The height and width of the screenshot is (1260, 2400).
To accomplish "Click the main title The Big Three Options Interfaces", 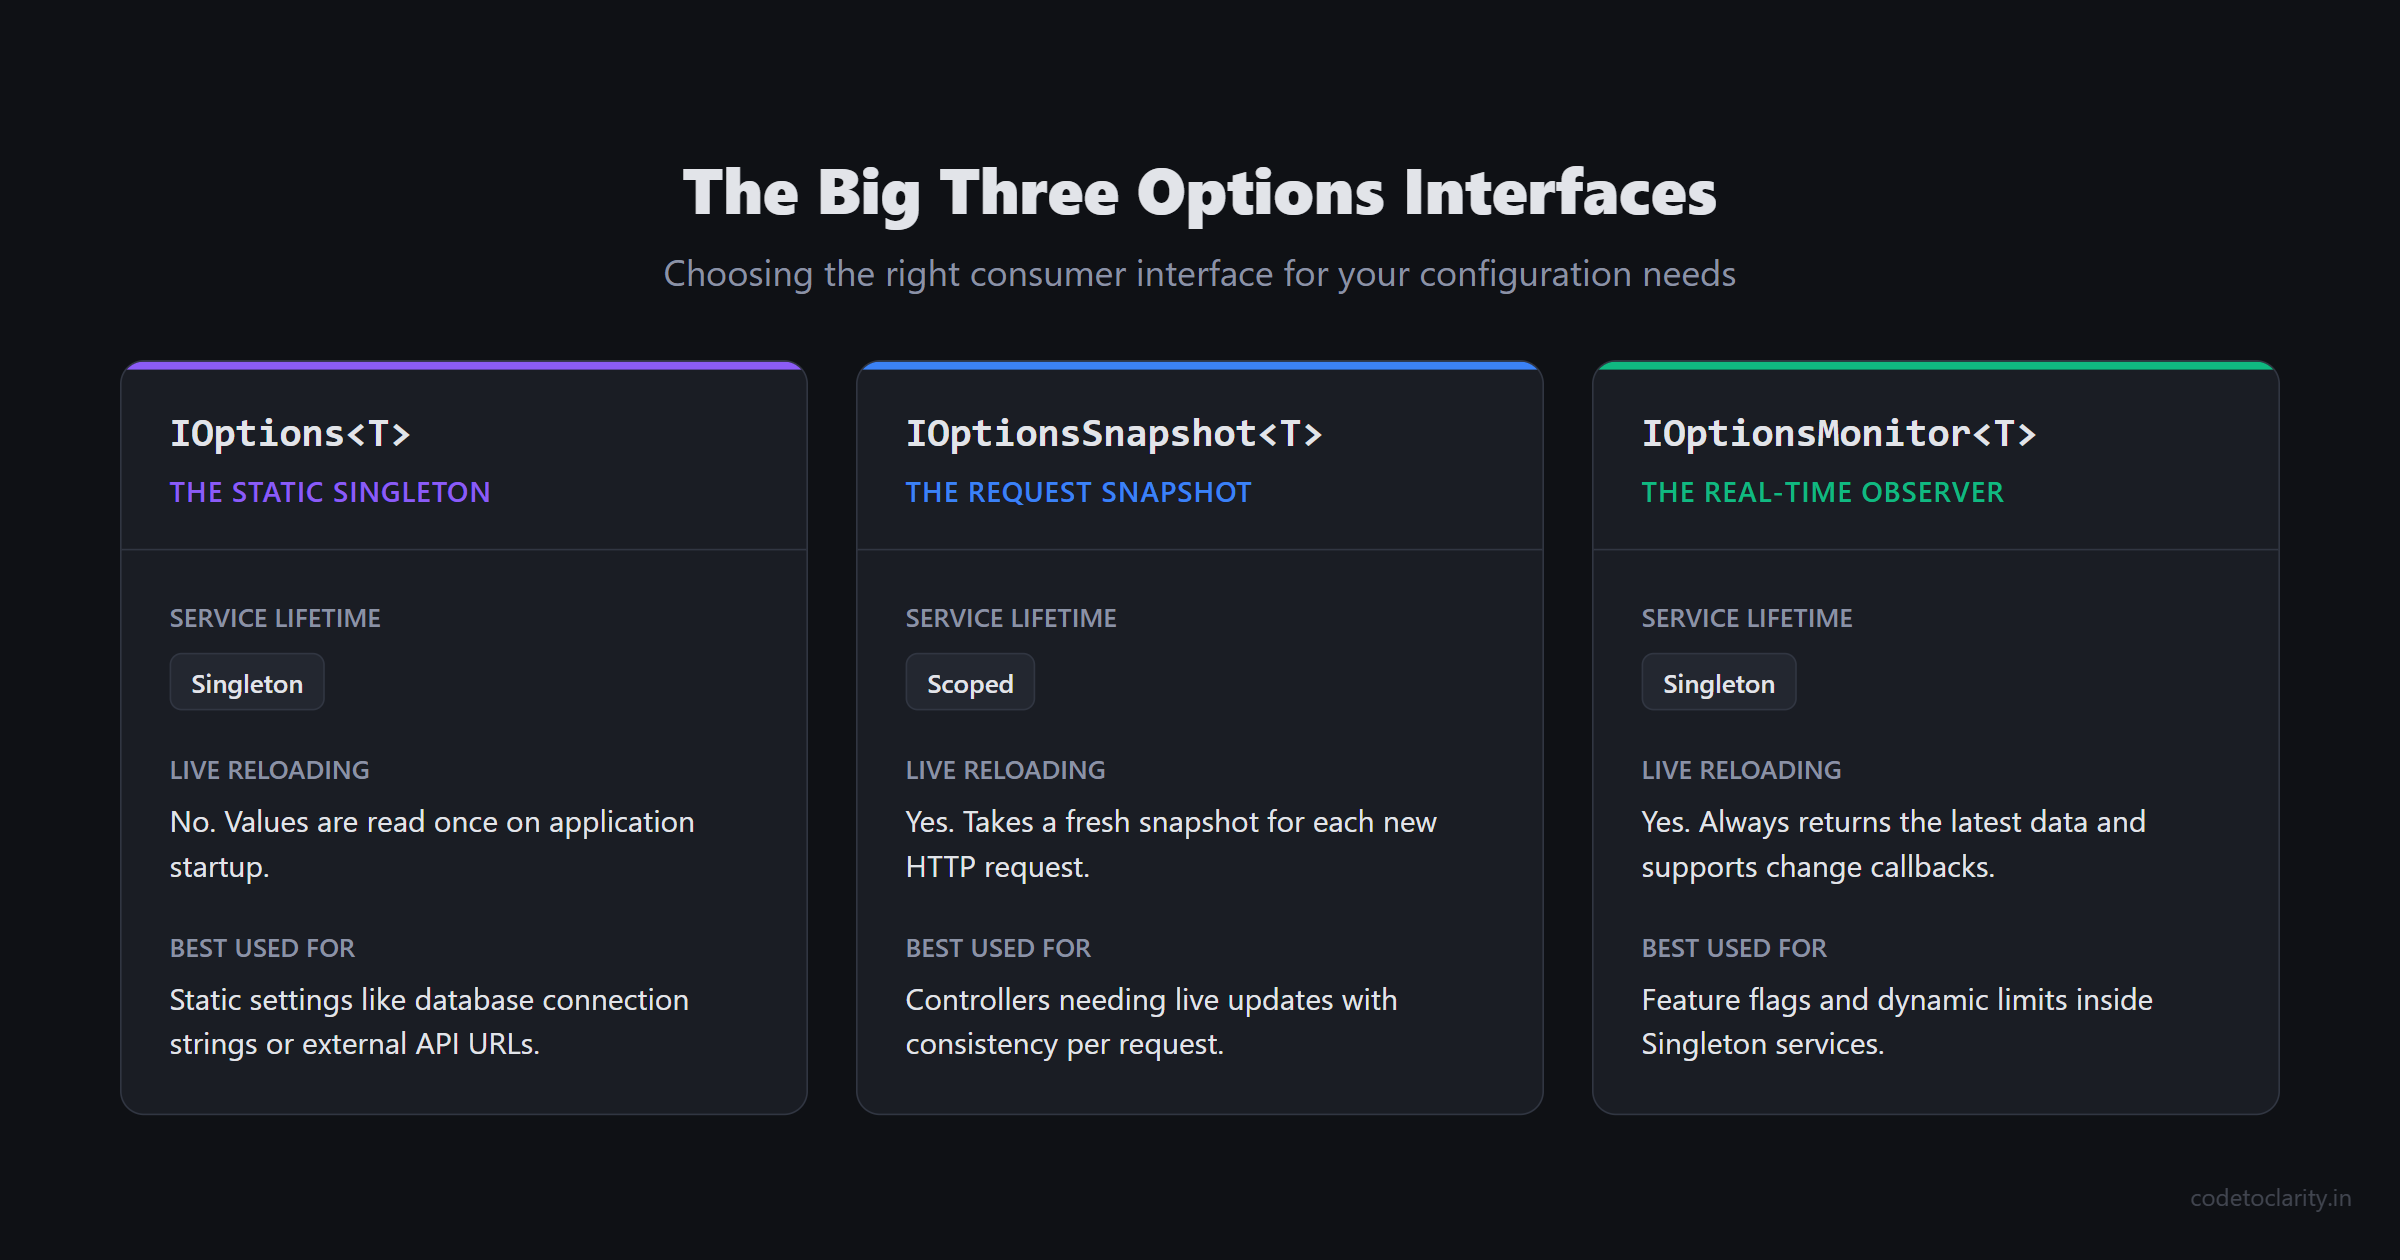I will 1200,193.
